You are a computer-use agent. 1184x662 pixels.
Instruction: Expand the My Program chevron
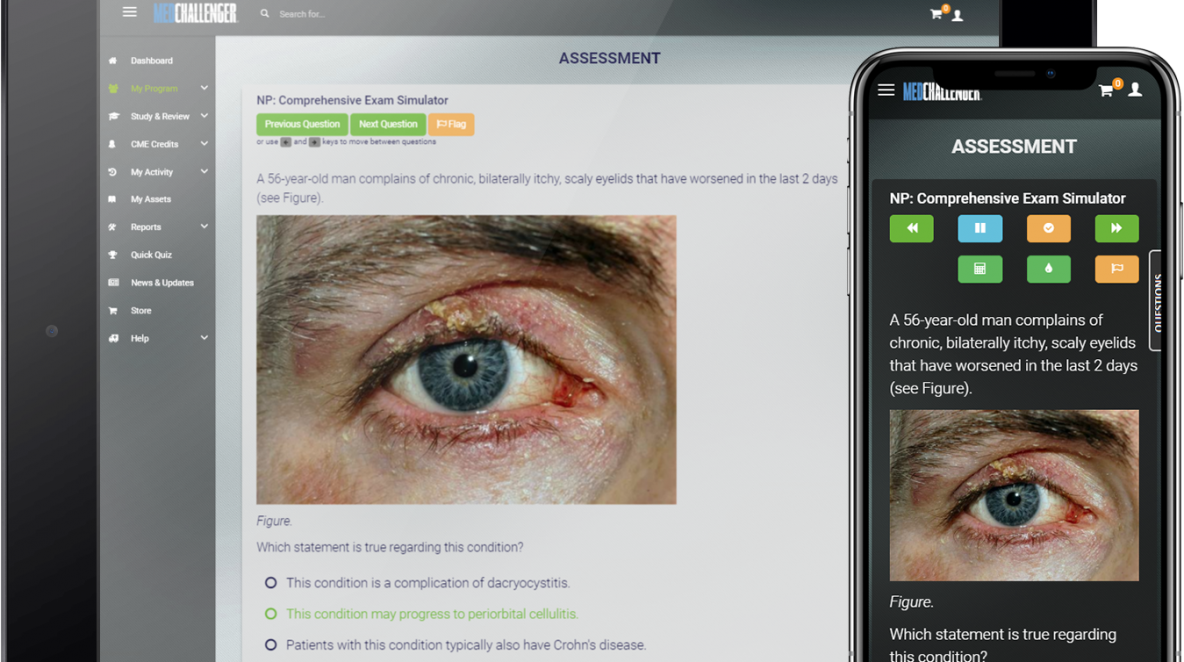[204, 88]
